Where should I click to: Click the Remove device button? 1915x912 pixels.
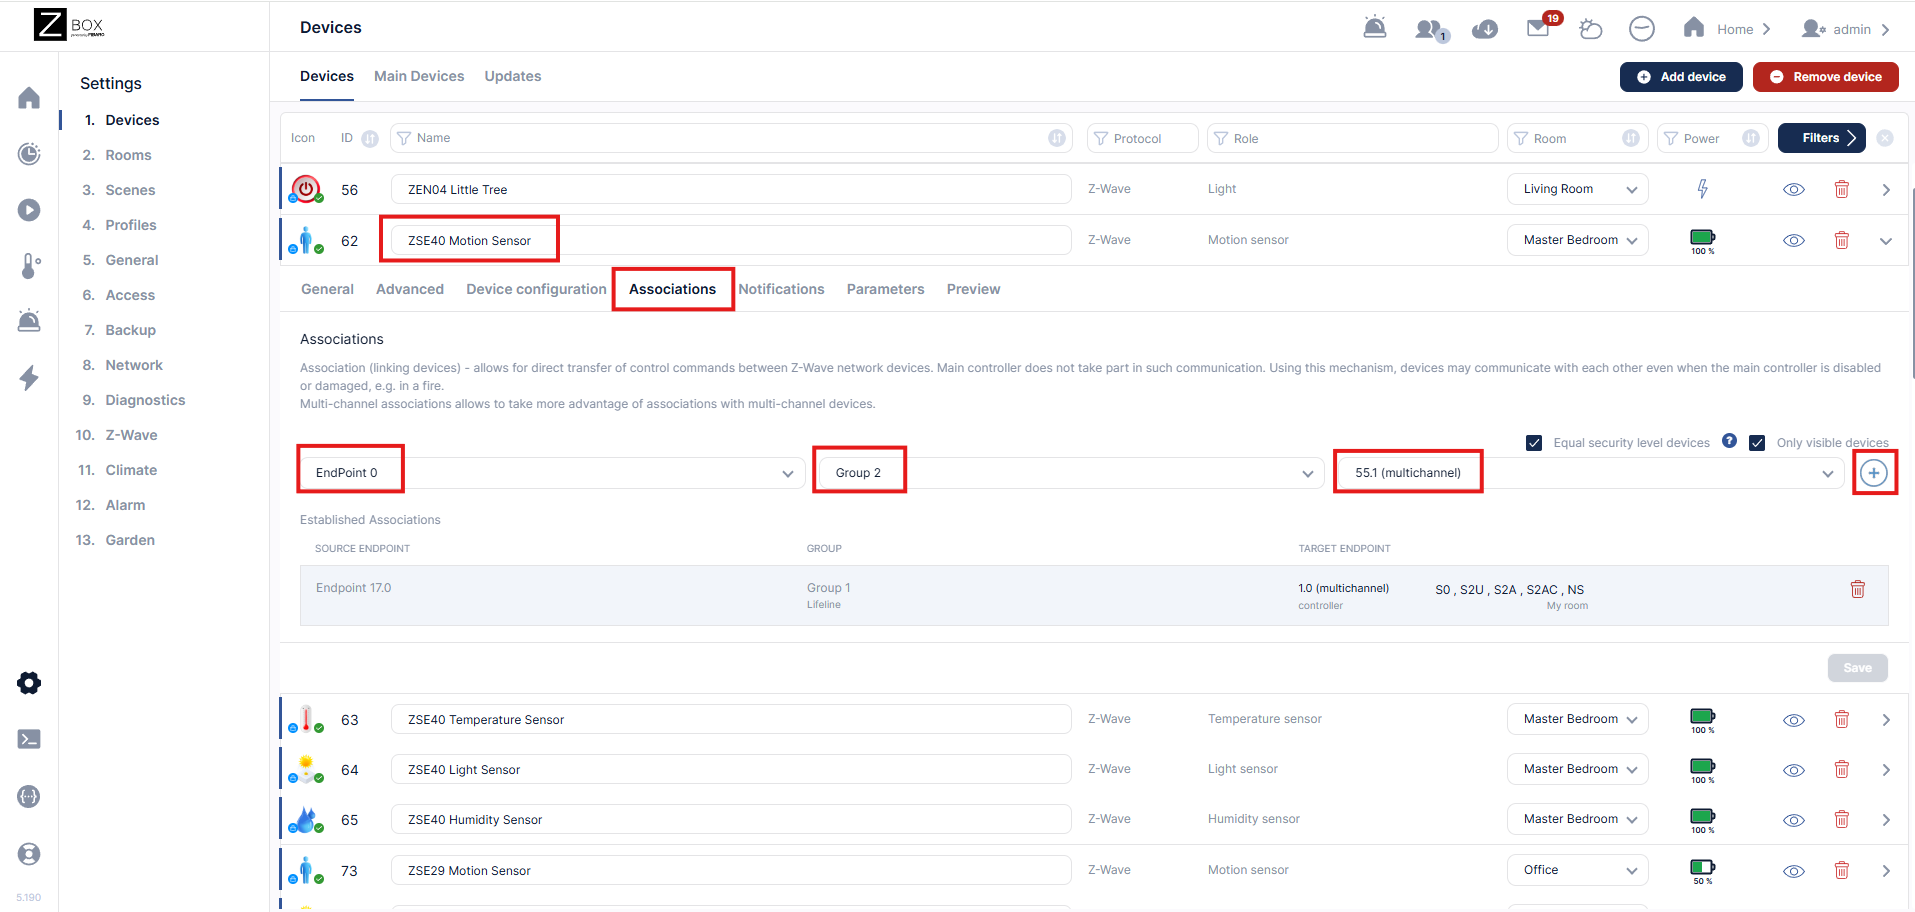[x=1826, y=77]
